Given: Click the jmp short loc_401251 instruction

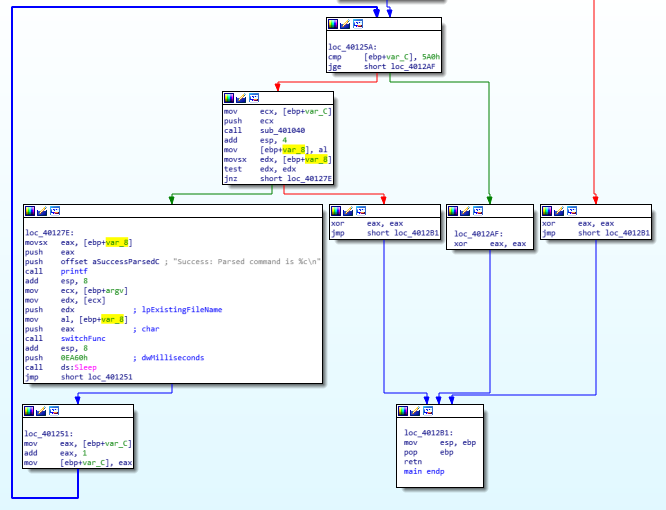Looking at the screenshot, I should [x=79, y=377].
